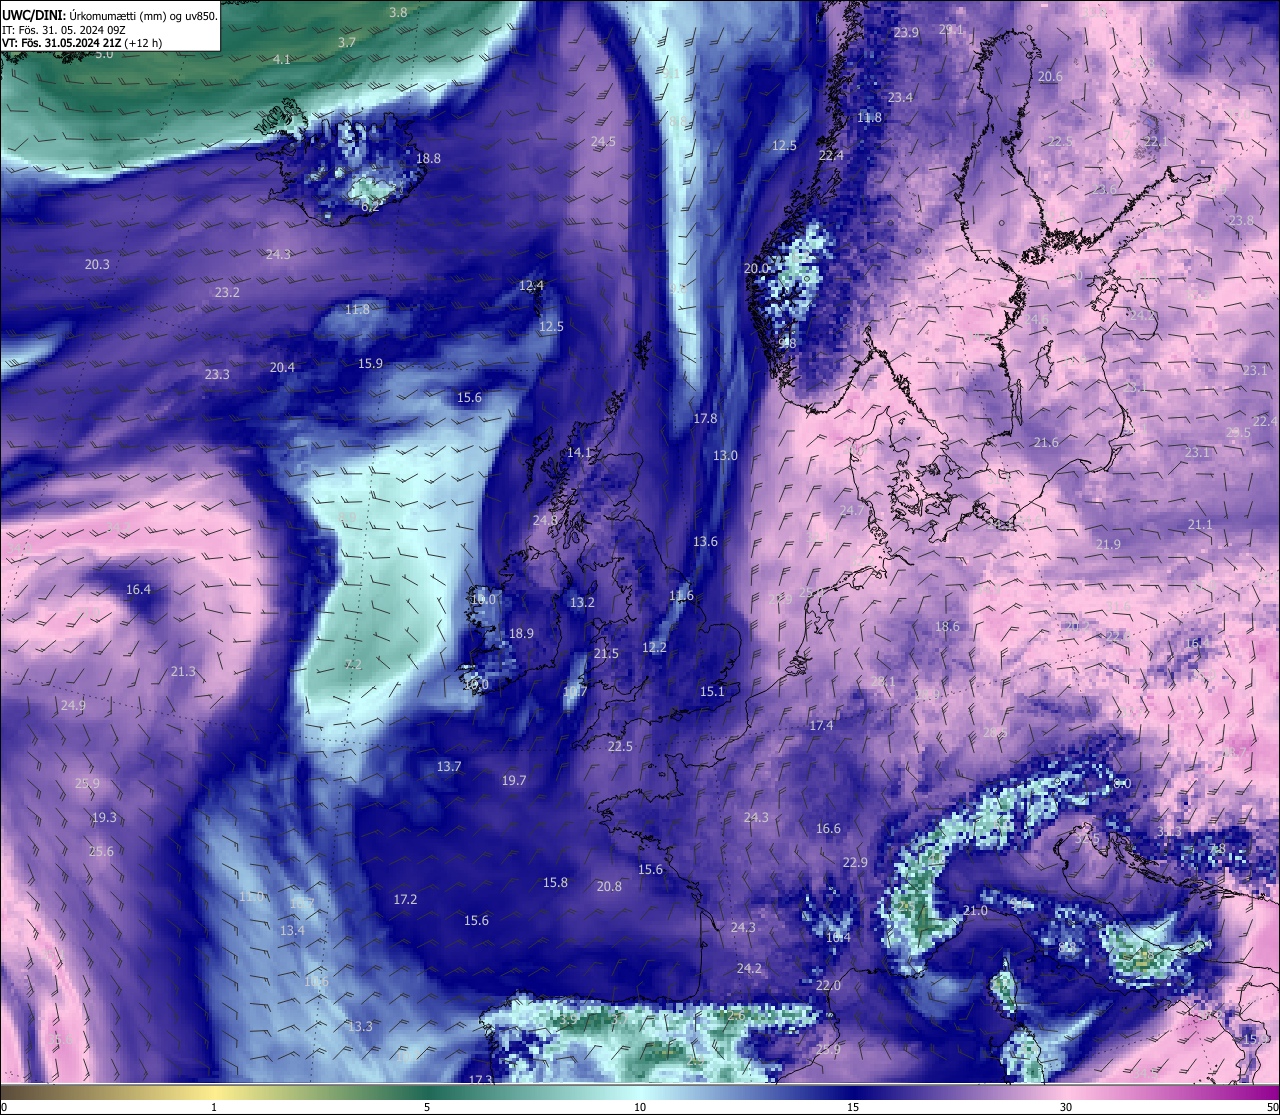Click the map value 23.3
The image size is (1280, 1115).
point(217,374)
